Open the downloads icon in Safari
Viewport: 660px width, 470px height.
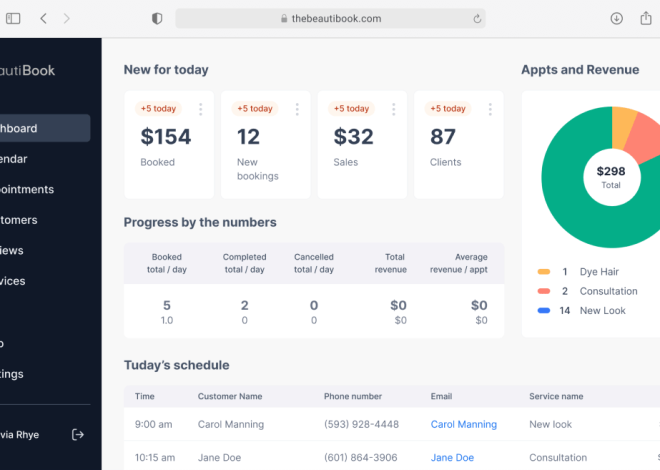617,19
